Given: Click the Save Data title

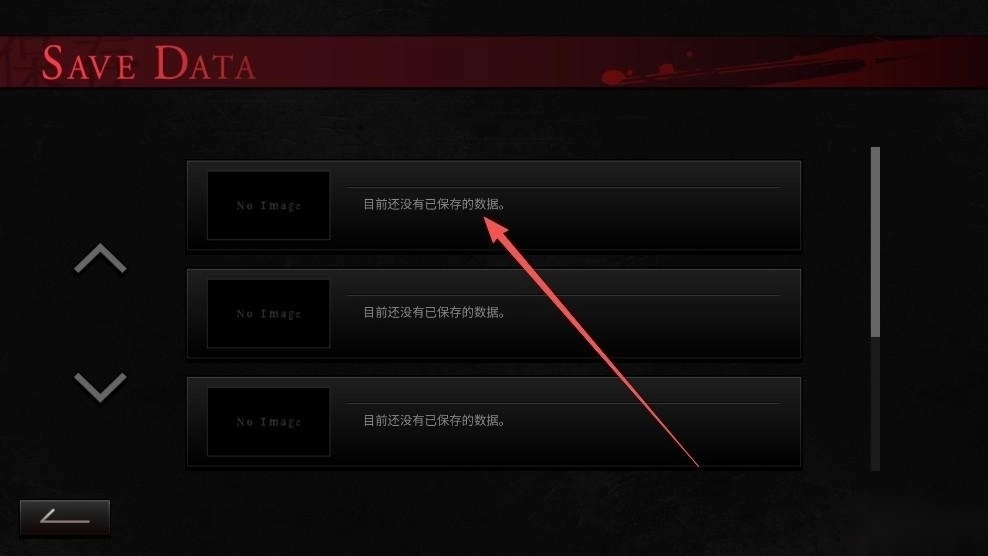Looking at the screenshot, I should point(149,62).
